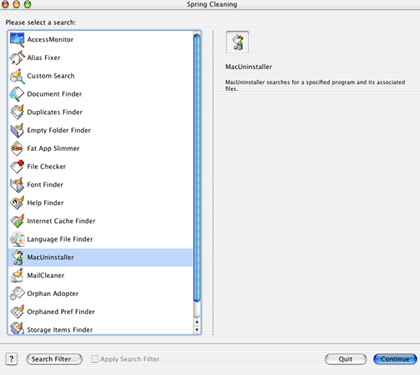Viewport: 420px width, 375px height.
Task: Click the MacUninstaller title in the detail pane
Action: pos(249,67)
